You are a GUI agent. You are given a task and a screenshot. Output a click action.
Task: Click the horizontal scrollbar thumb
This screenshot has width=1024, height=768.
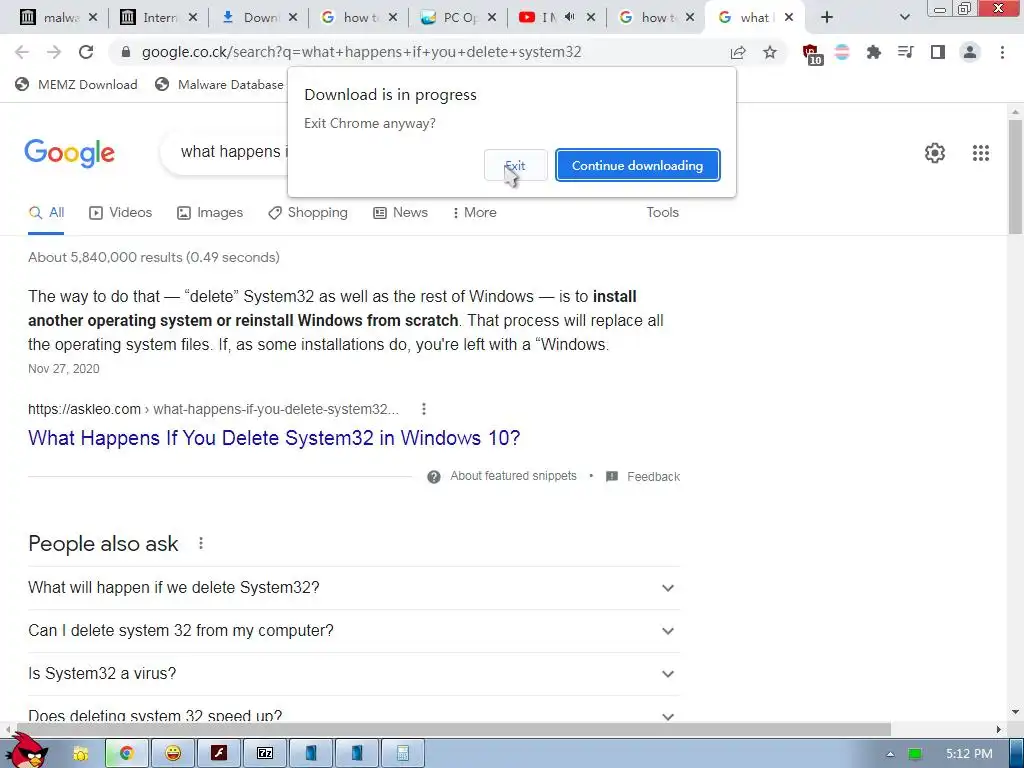pyautogui.click(x=453, y=729)
